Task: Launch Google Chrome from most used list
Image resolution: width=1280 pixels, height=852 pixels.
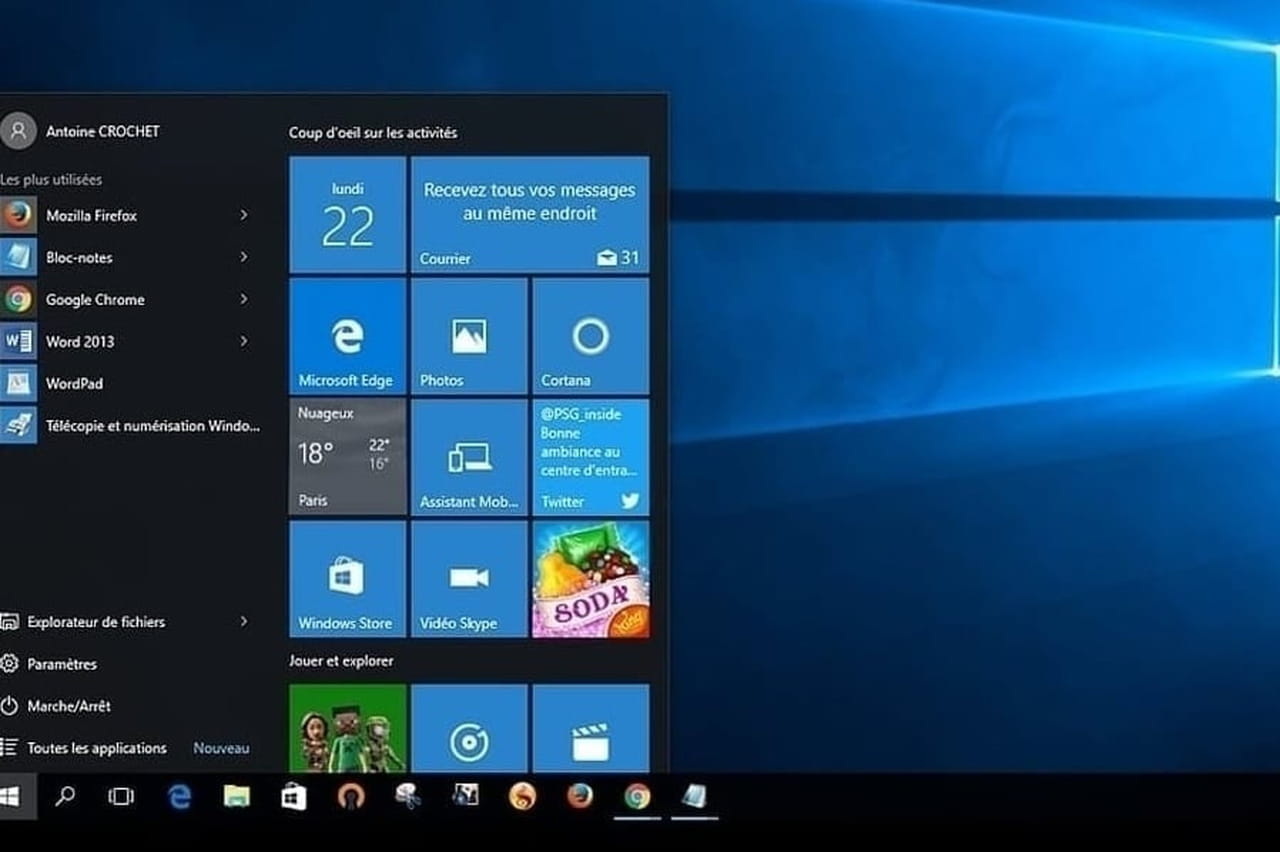Action: pos(130,299)
